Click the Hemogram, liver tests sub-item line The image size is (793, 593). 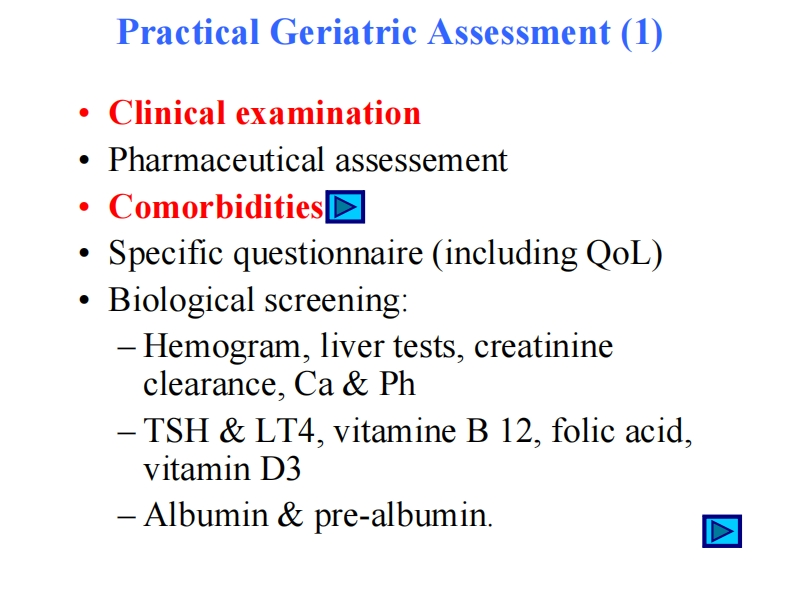coord(378,347)
